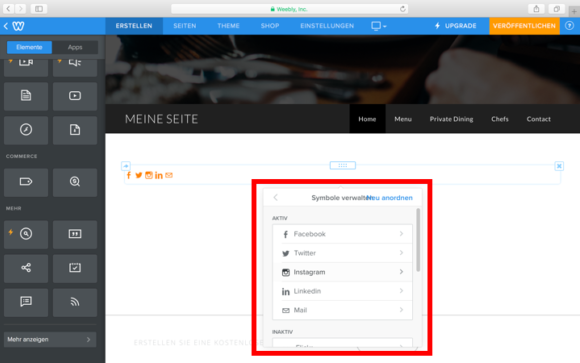Click the orange LinkedIn icon on page
Viewport: 580px width, 363px height.
[159, 175]
